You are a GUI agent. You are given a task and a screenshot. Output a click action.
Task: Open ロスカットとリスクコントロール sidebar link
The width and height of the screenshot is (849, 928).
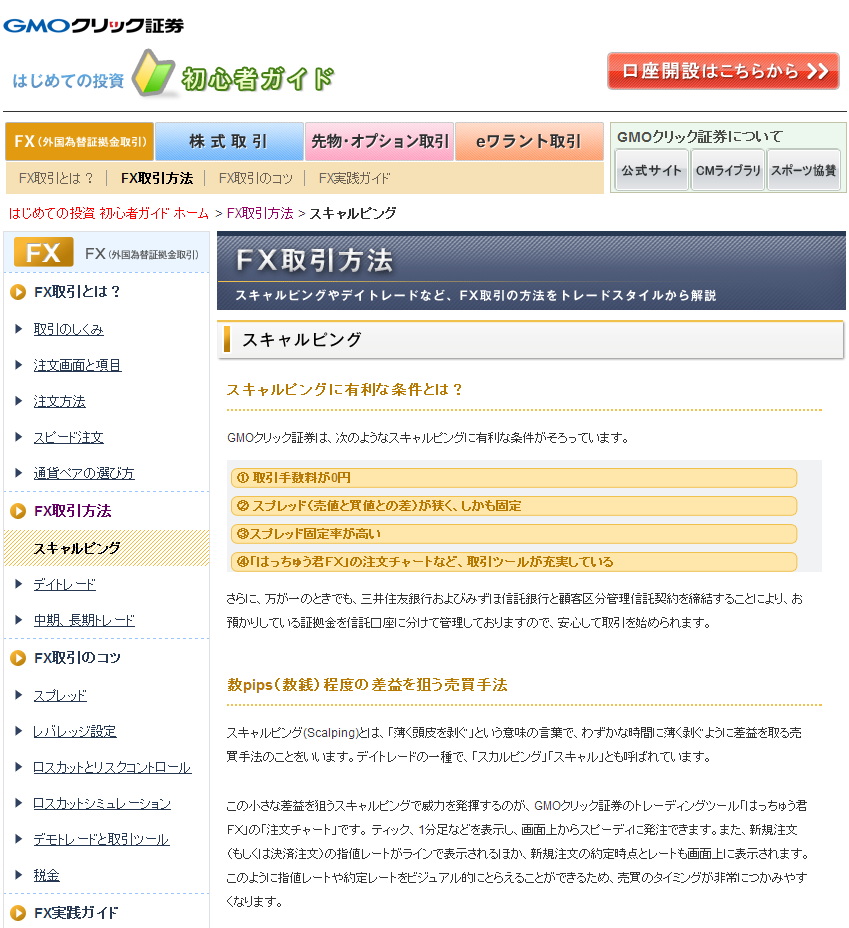[112, 767]
